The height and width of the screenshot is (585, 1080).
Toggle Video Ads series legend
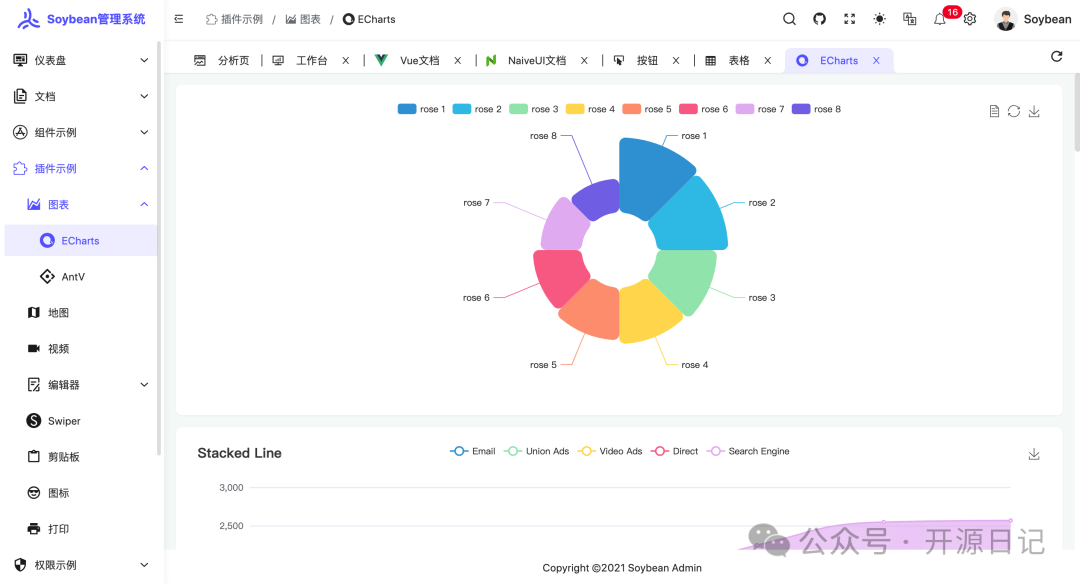[x=610, y=451]
